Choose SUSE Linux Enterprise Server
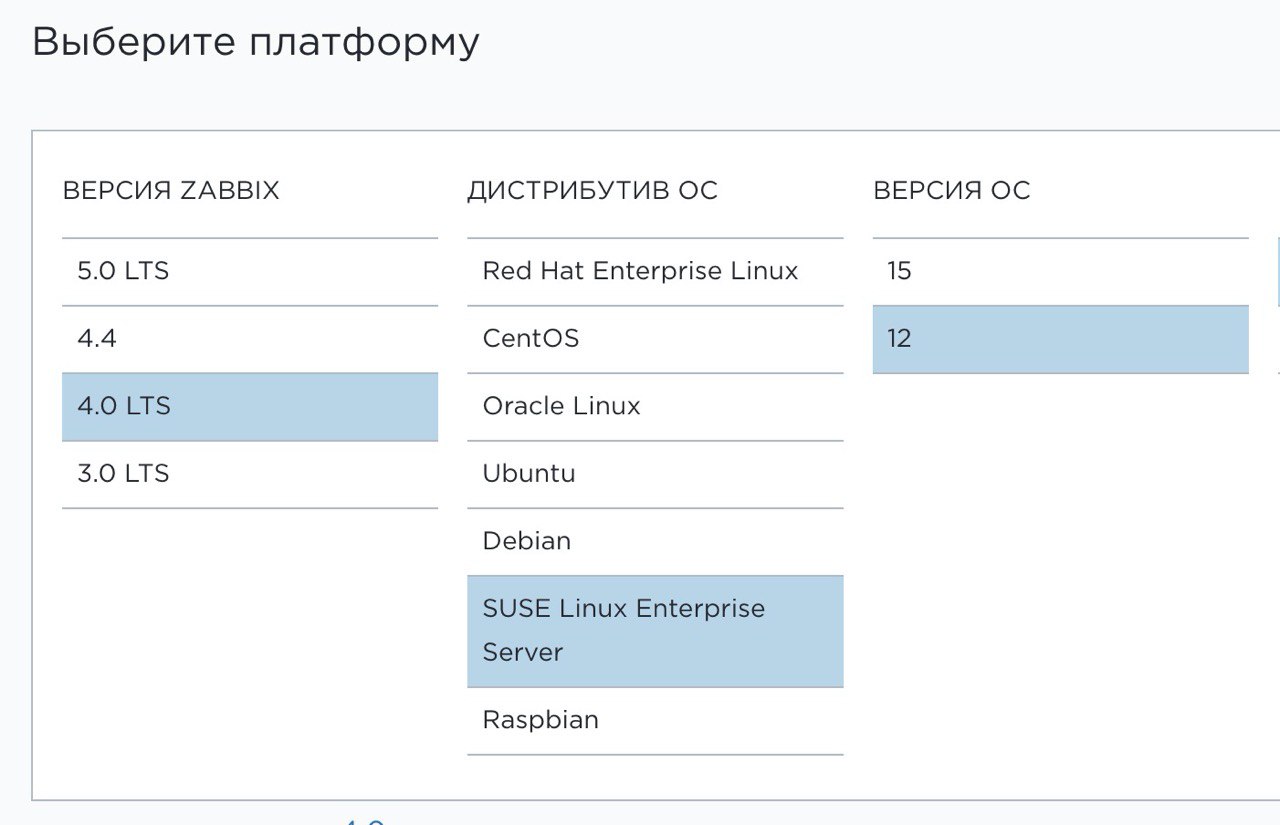1280x825 pixels. click(x=655, y=631)
